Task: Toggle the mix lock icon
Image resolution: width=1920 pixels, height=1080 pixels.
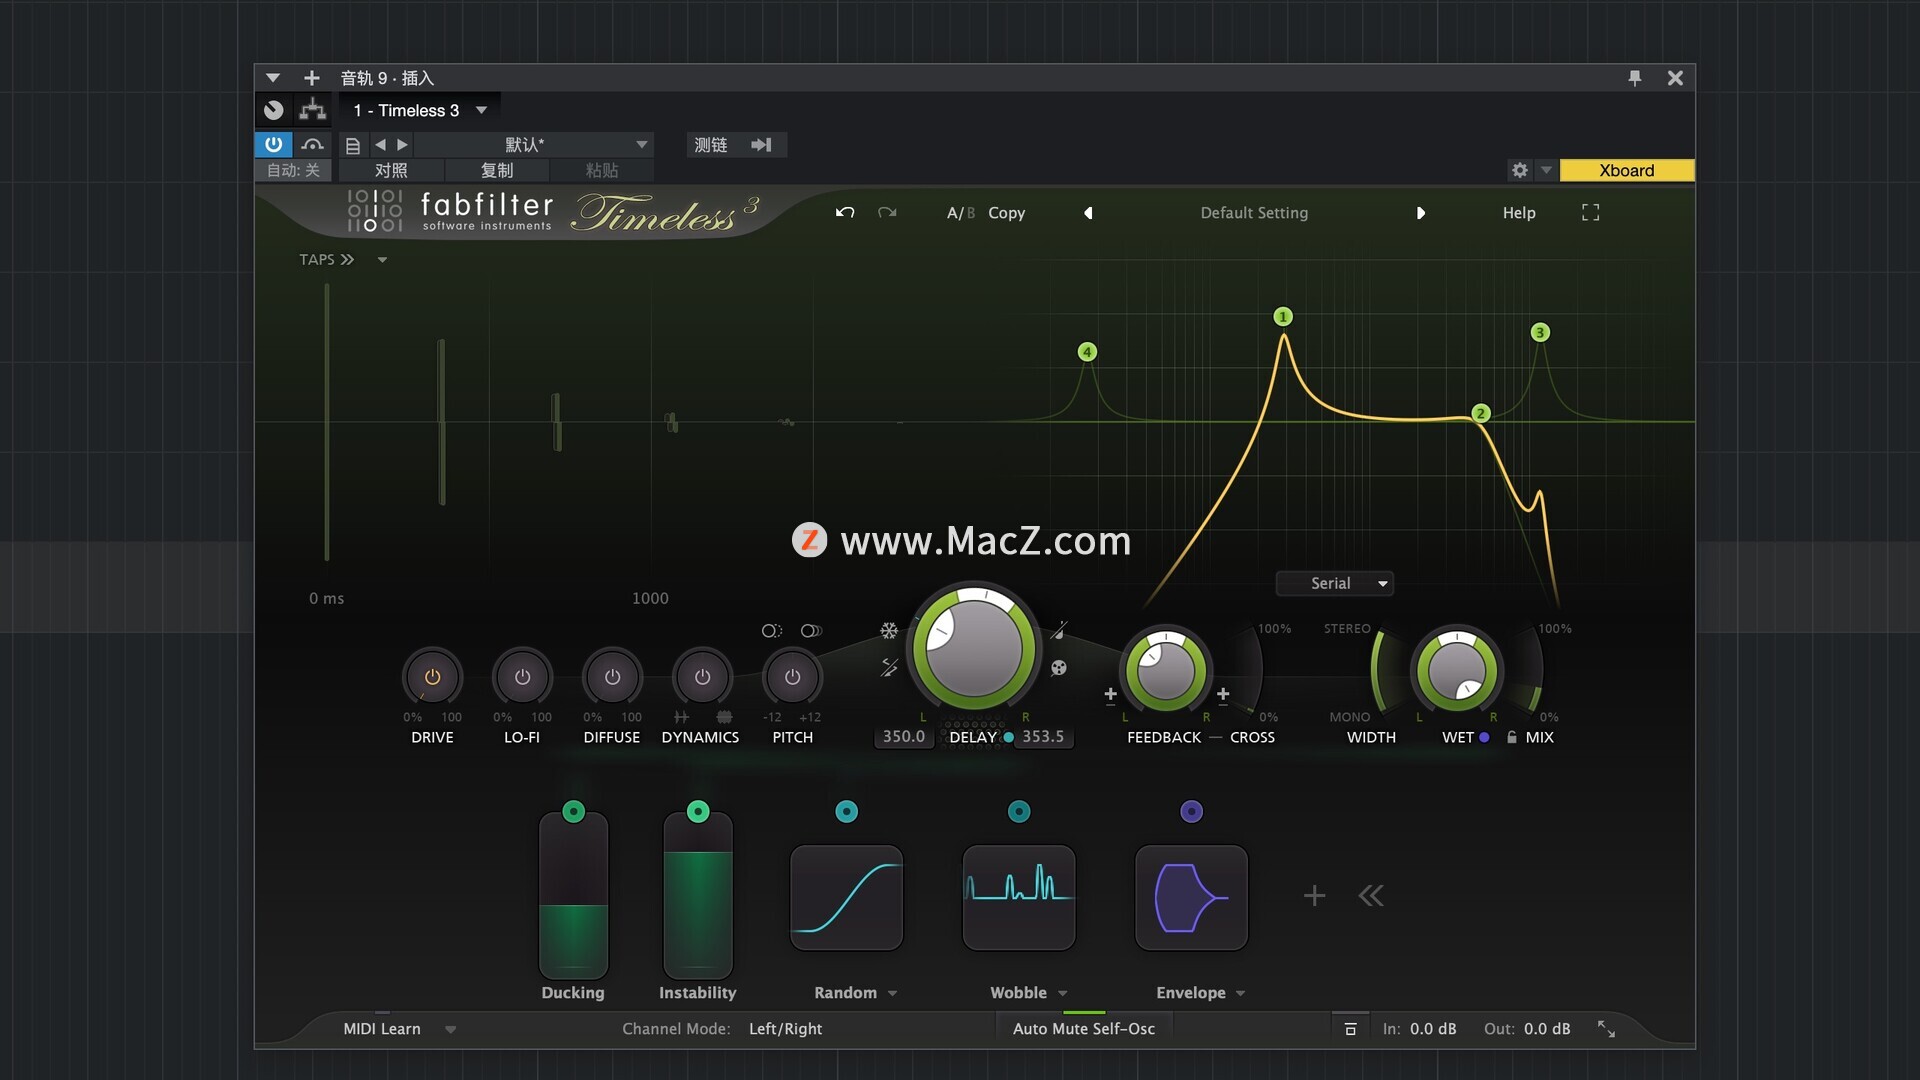Action: click(1512, 737)
